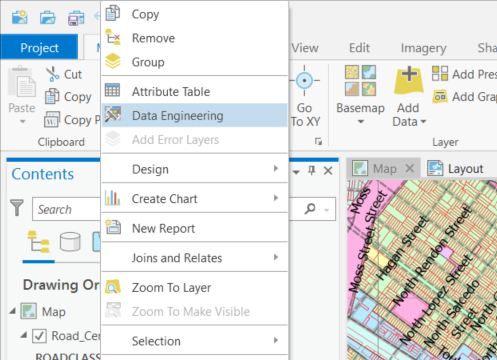Switch to the View ribbon tab
The width and height of the screenshot is (497, 360).
tap(305, 48)
